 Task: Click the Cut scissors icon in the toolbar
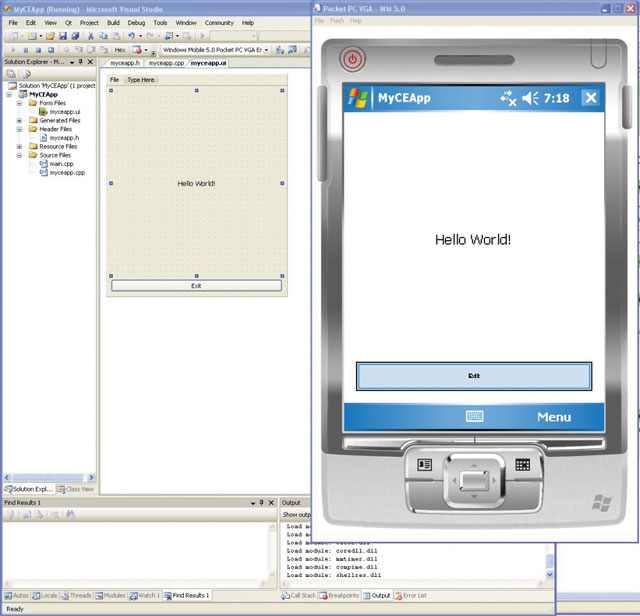coord(90,35)
